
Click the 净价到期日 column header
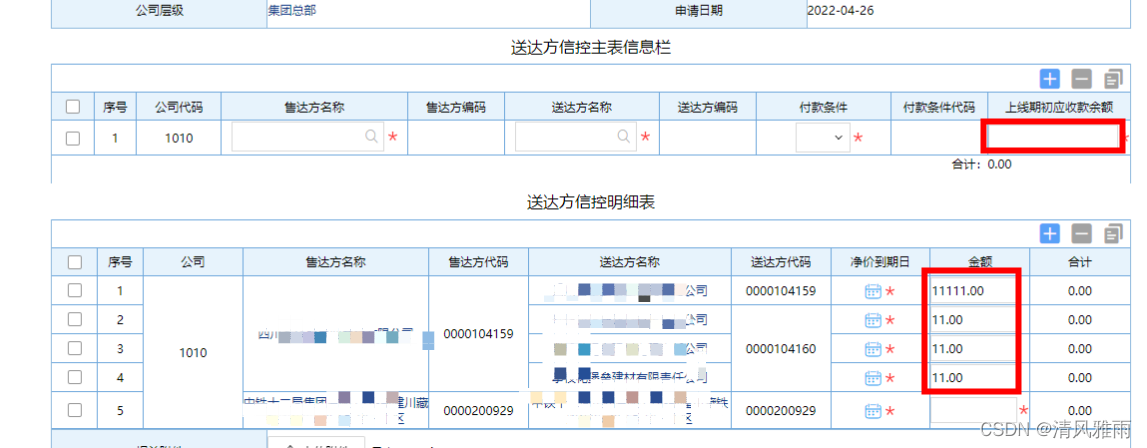coord(880,261)
